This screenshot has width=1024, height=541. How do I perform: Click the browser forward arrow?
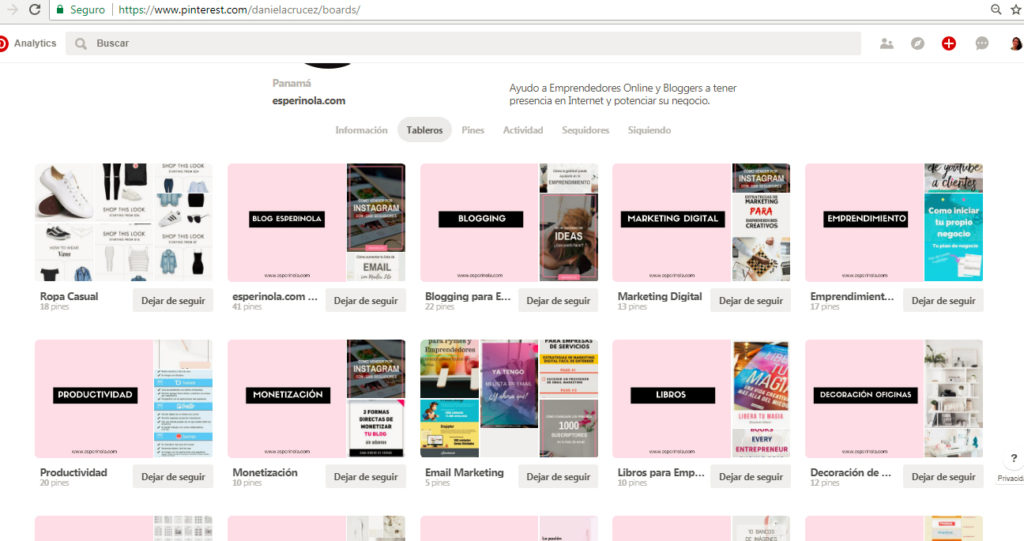coord(12,9)
